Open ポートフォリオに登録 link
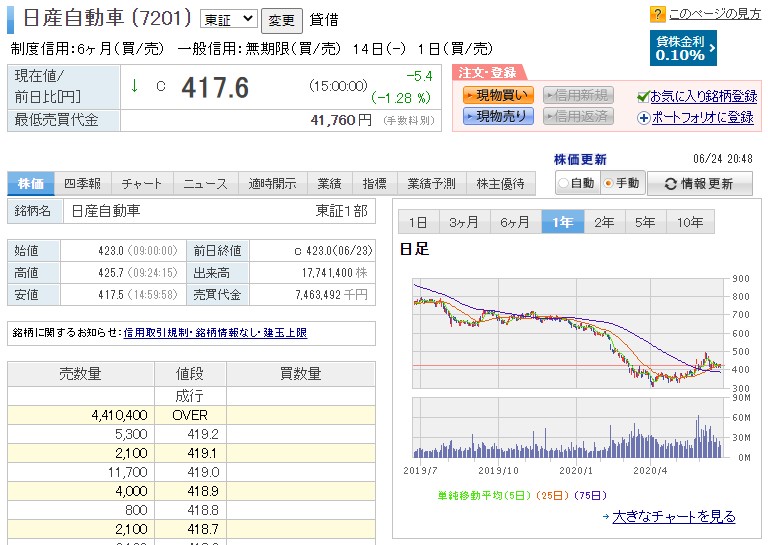768x545 pixels. 702,118
